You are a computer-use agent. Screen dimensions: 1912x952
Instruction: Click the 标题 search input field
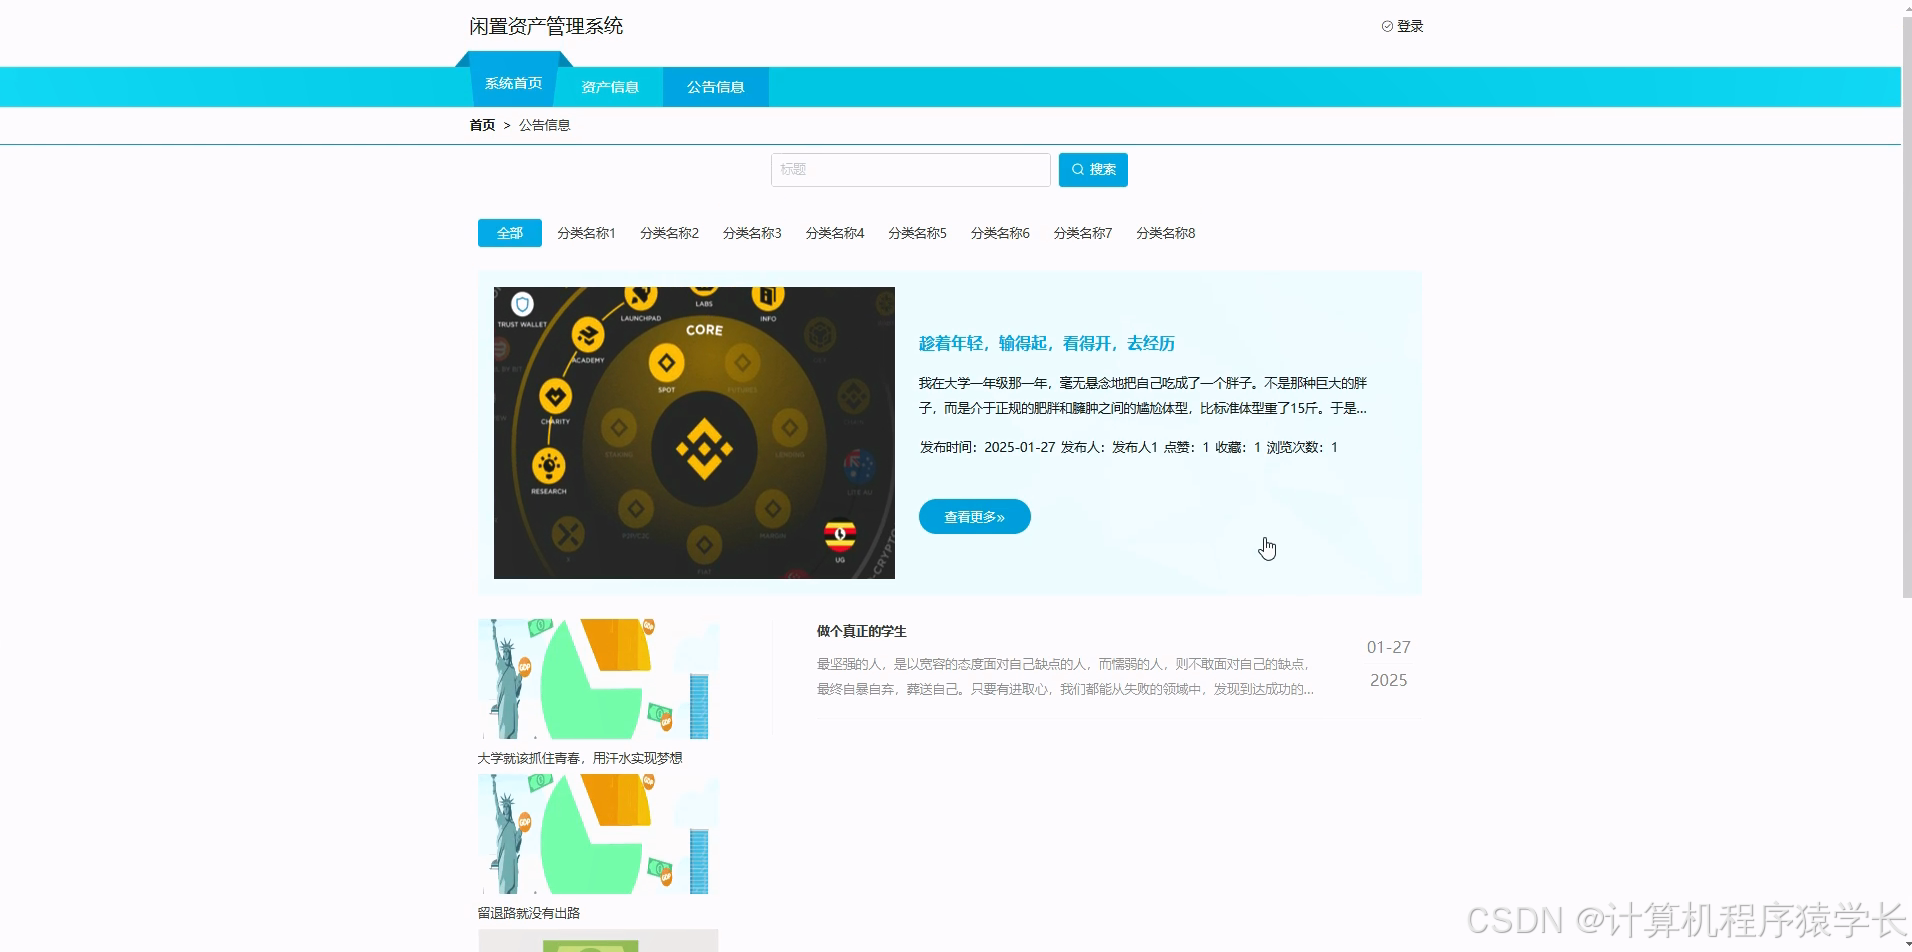[x=910, y=169]
